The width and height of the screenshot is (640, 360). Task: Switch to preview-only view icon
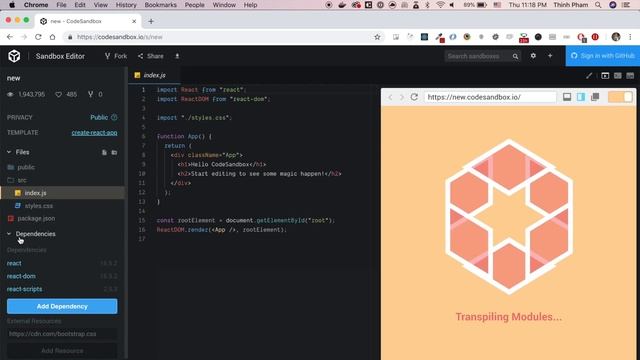605,76
